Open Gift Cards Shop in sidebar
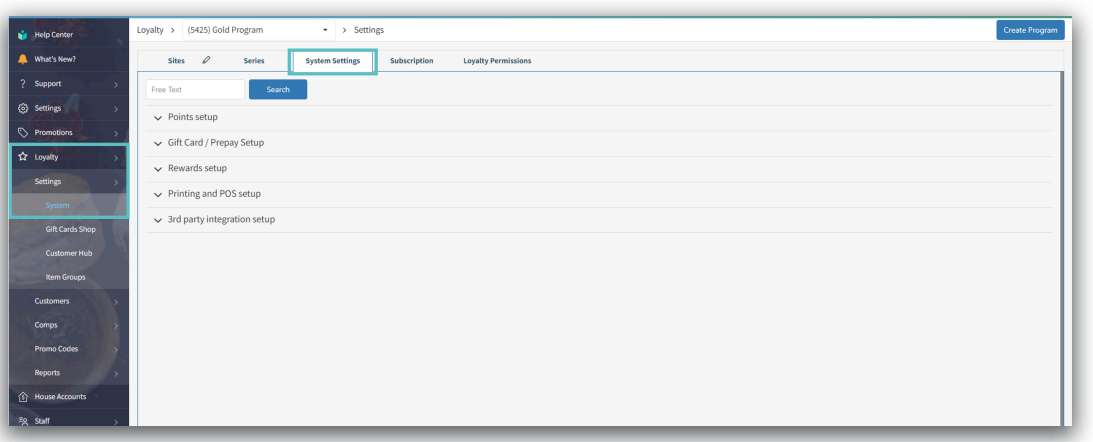Viewport: 1093px width, 442px height. (70, 229)
